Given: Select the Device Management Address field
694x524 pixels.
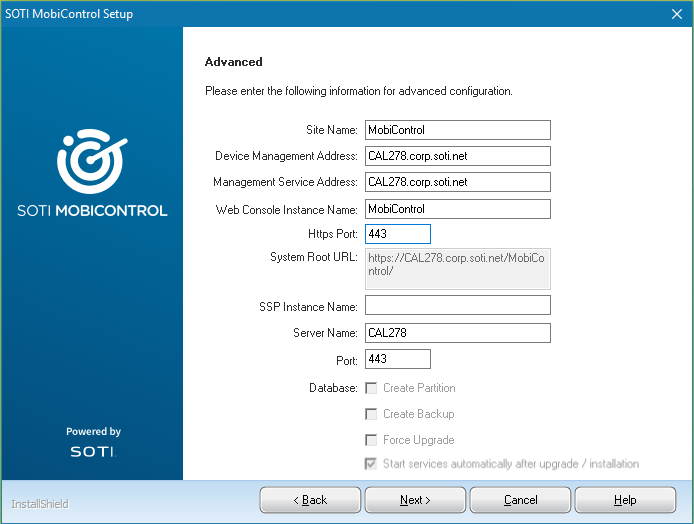Looking at the screenshot, I should (x=457, y=156).
